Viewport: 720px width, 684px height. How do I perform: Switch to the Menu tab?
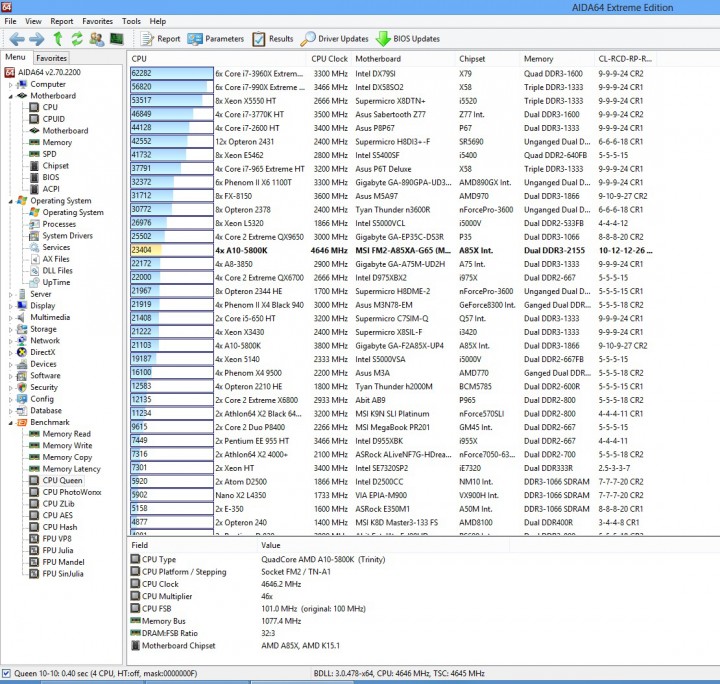click(x=15, y=57)
